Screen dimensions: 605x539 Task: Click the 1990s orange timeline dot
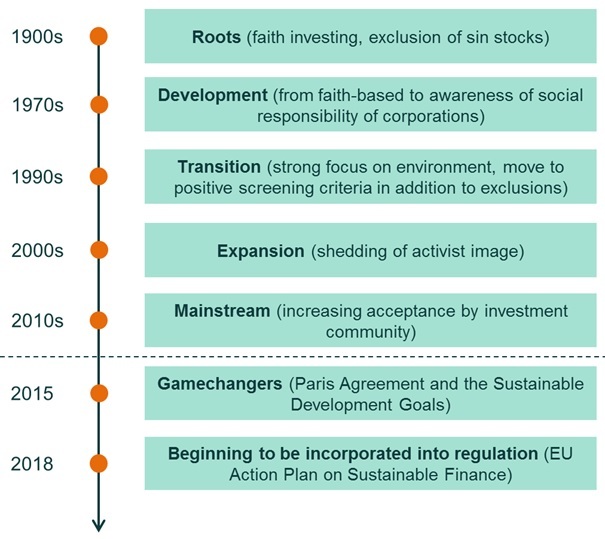coord(99,177)
